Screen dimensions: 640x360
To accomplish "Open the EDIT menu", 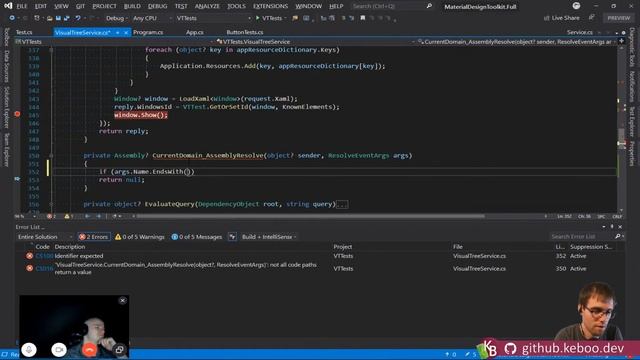I will pyautogui.click(x=41, y=6).
